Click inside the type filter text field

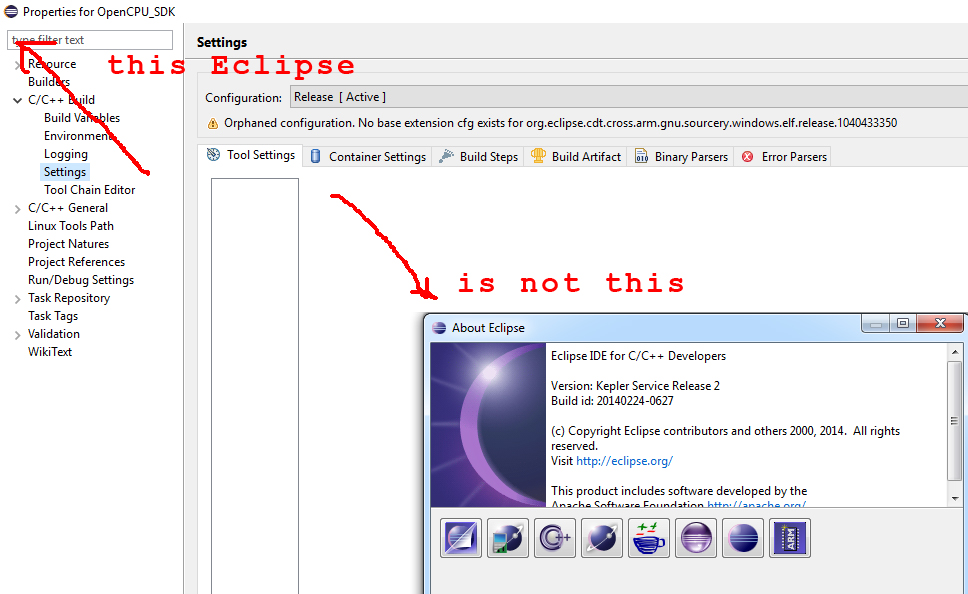pos(89,39)
